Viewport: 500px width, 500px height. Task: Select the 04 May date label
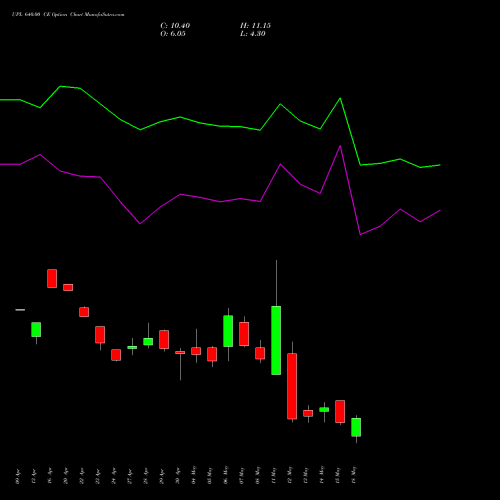tap(194, 475)
